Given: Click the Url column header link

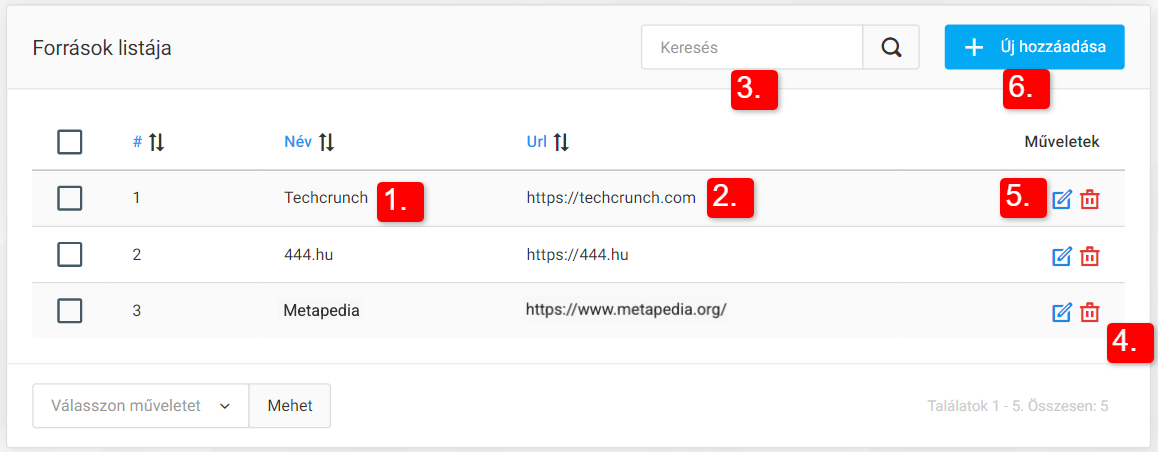Looking at the screenshot, I should (x=537, y=142).
